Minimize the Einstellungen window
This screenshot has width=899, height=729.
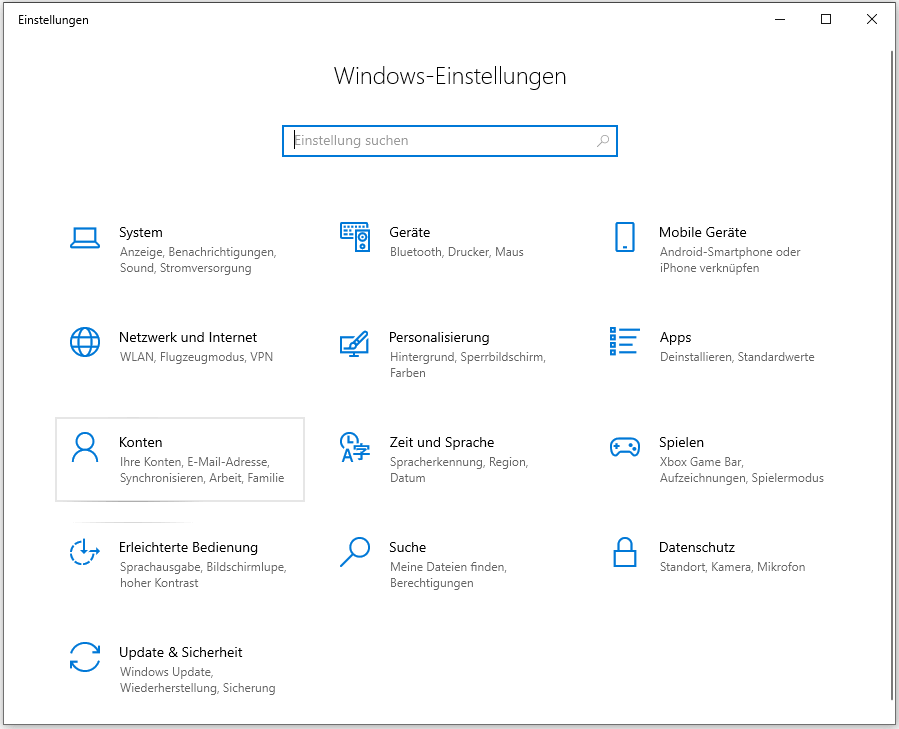tap(780, 20)
